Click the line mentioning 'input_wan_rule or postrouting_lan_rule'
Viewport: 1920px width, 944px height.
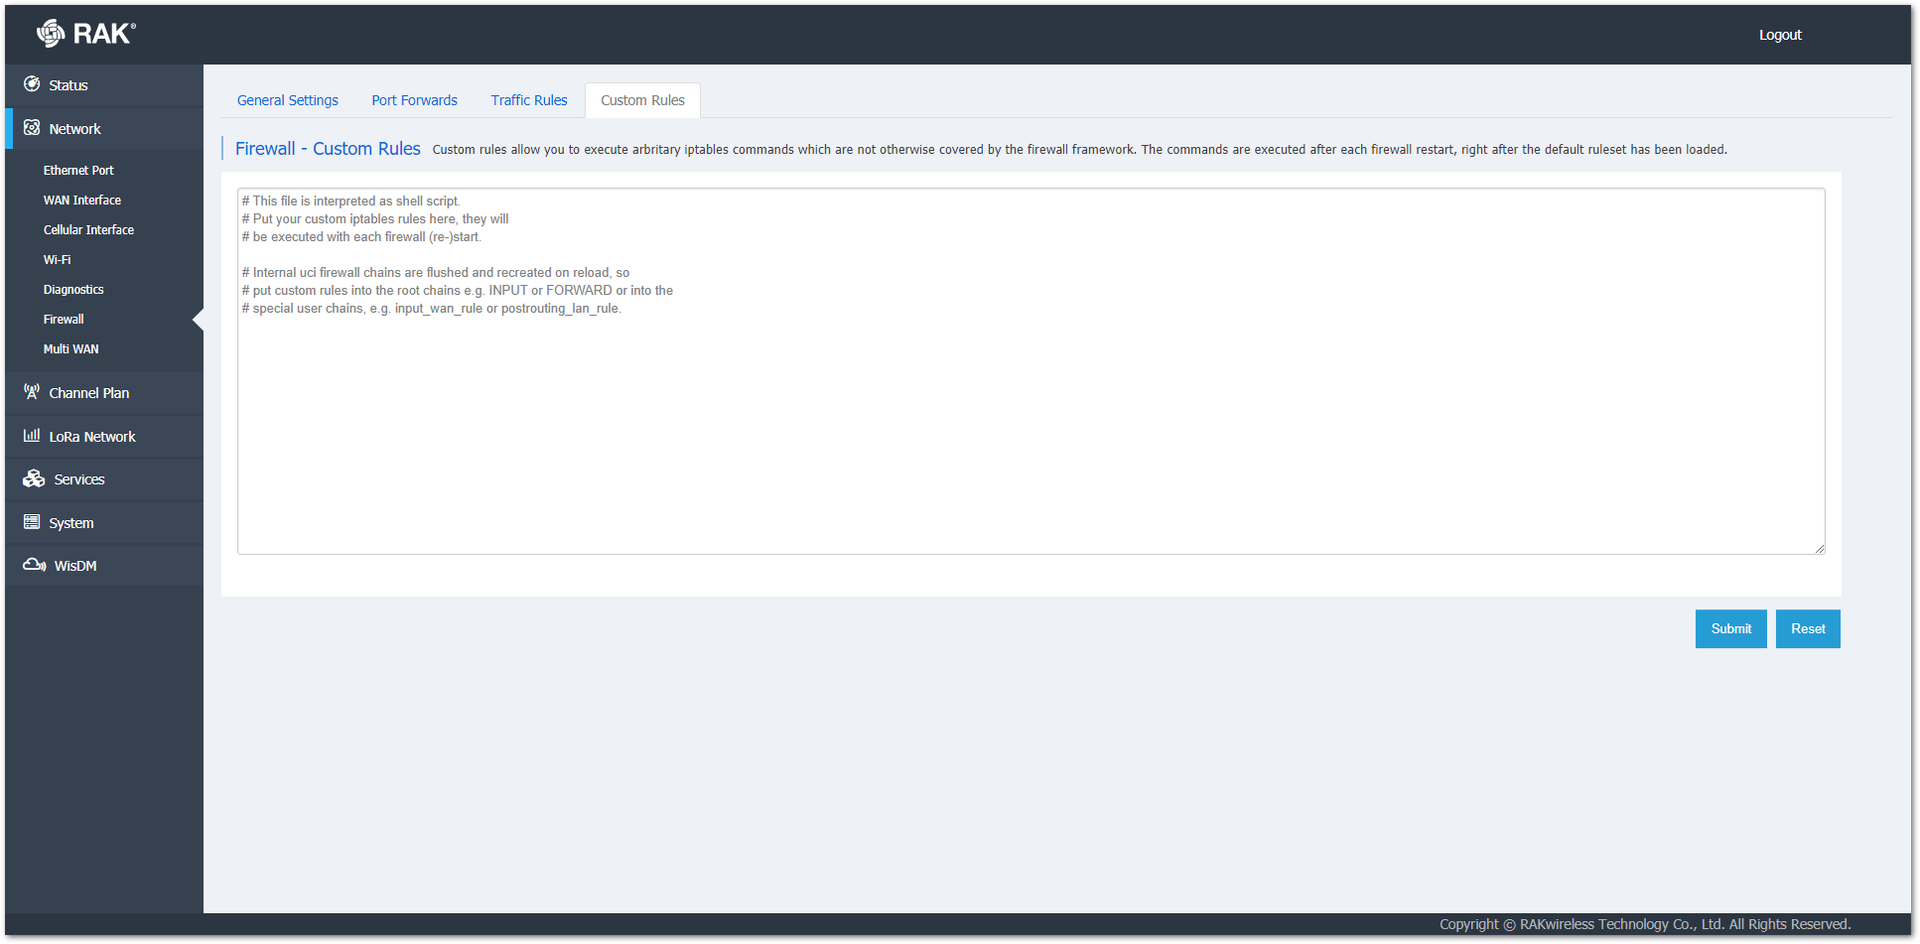[431, 309]
